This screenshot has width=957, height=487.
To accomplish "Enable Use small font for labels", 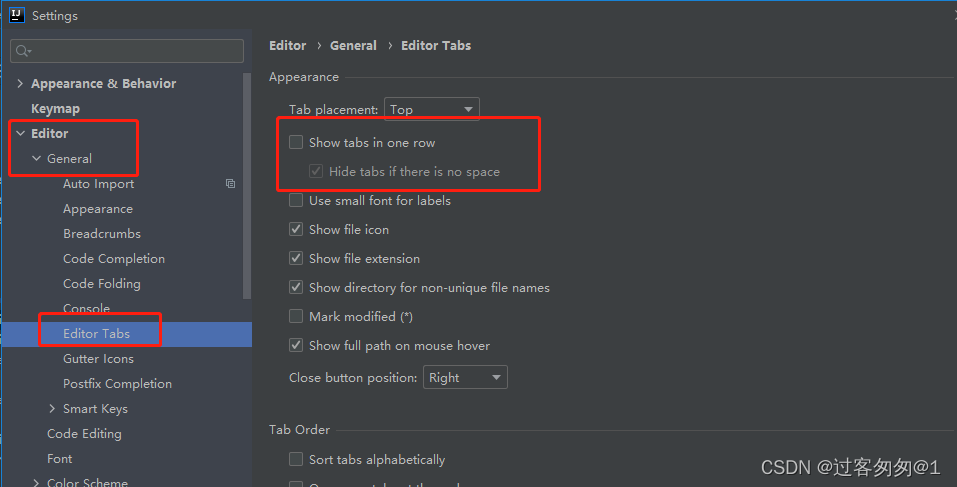I will click(296, 200).
